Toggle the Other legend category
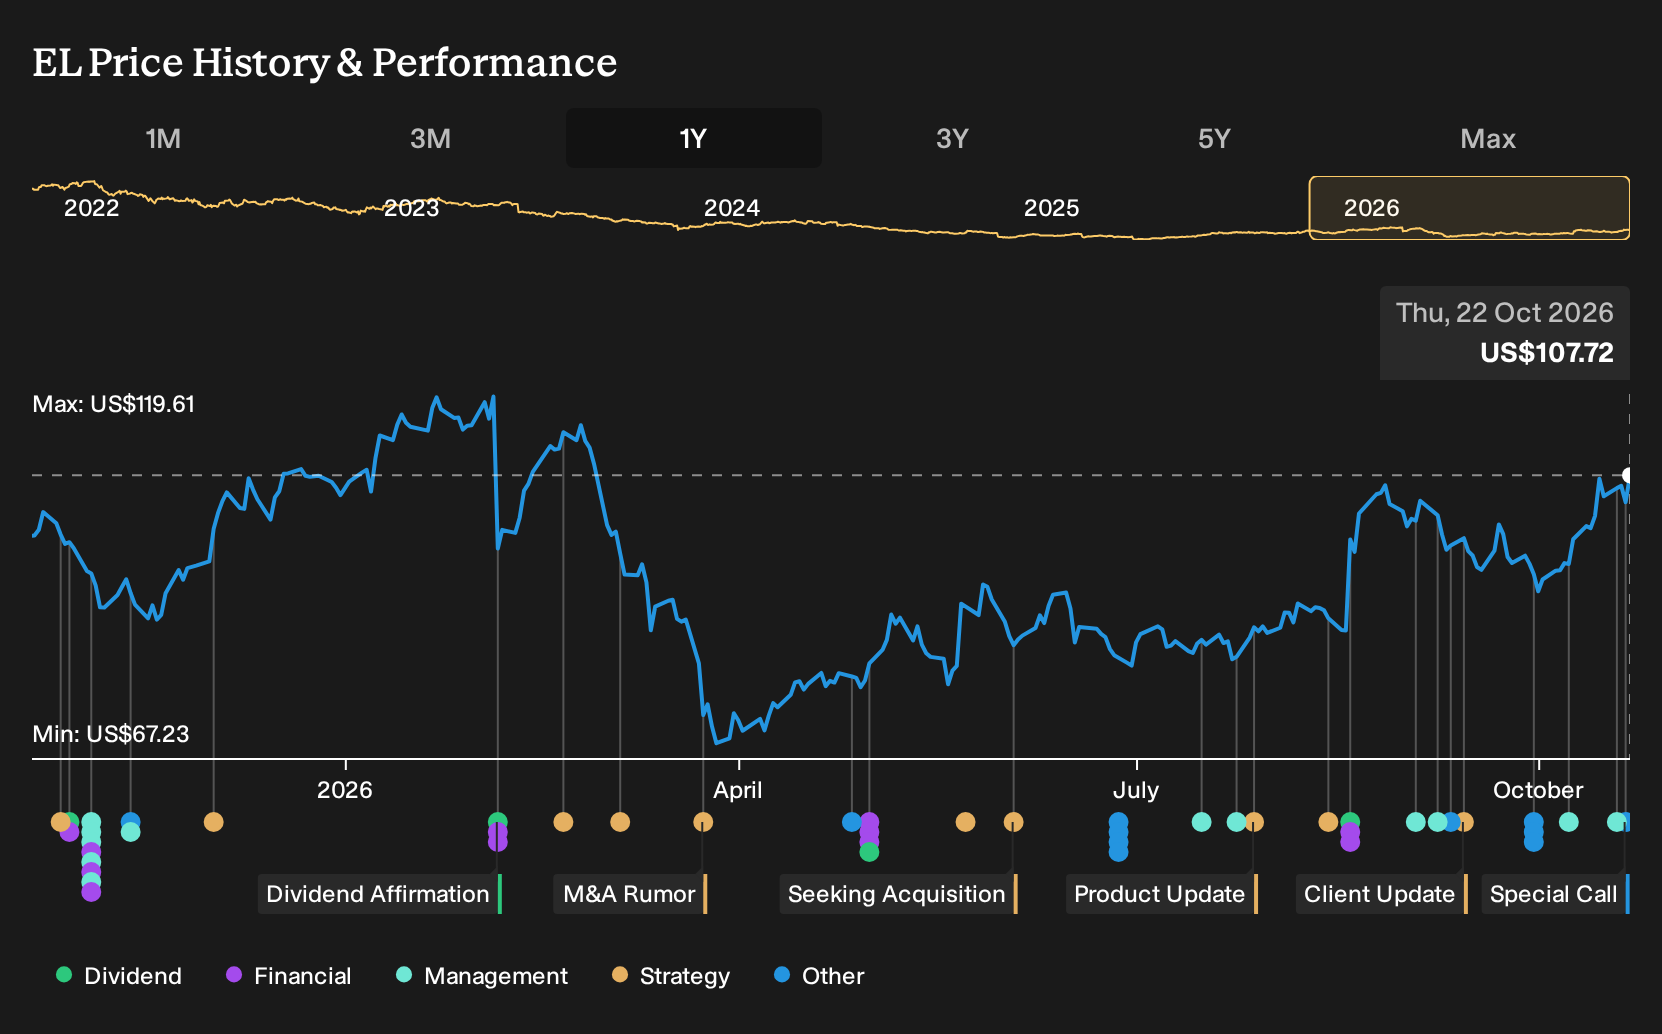Screen dimensions: 1662x1034 819,976
